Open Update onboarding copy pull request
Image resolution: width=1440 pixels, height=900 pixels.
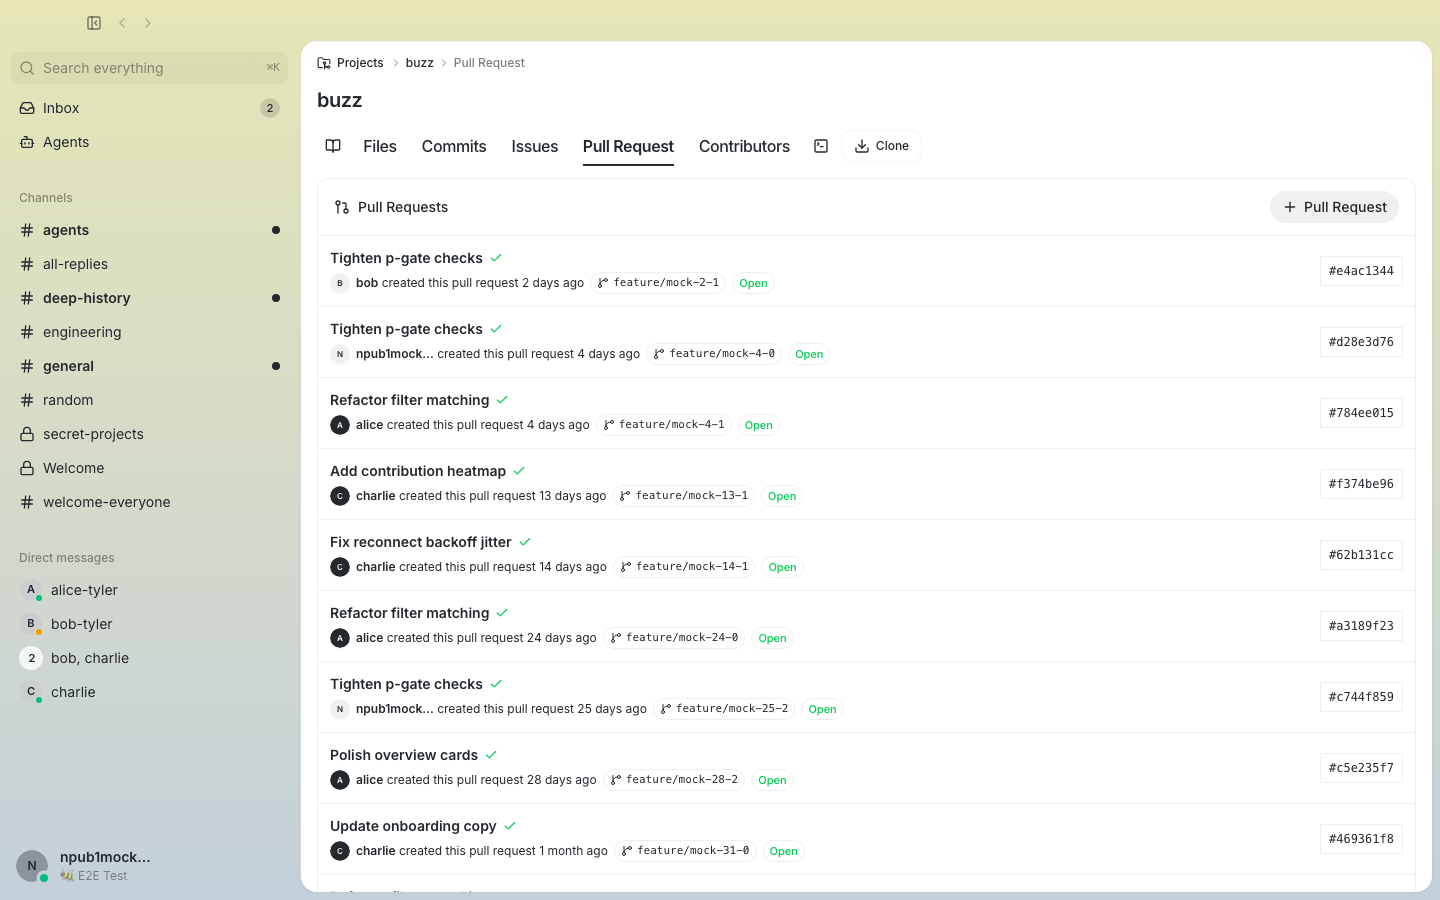(413, 826)
